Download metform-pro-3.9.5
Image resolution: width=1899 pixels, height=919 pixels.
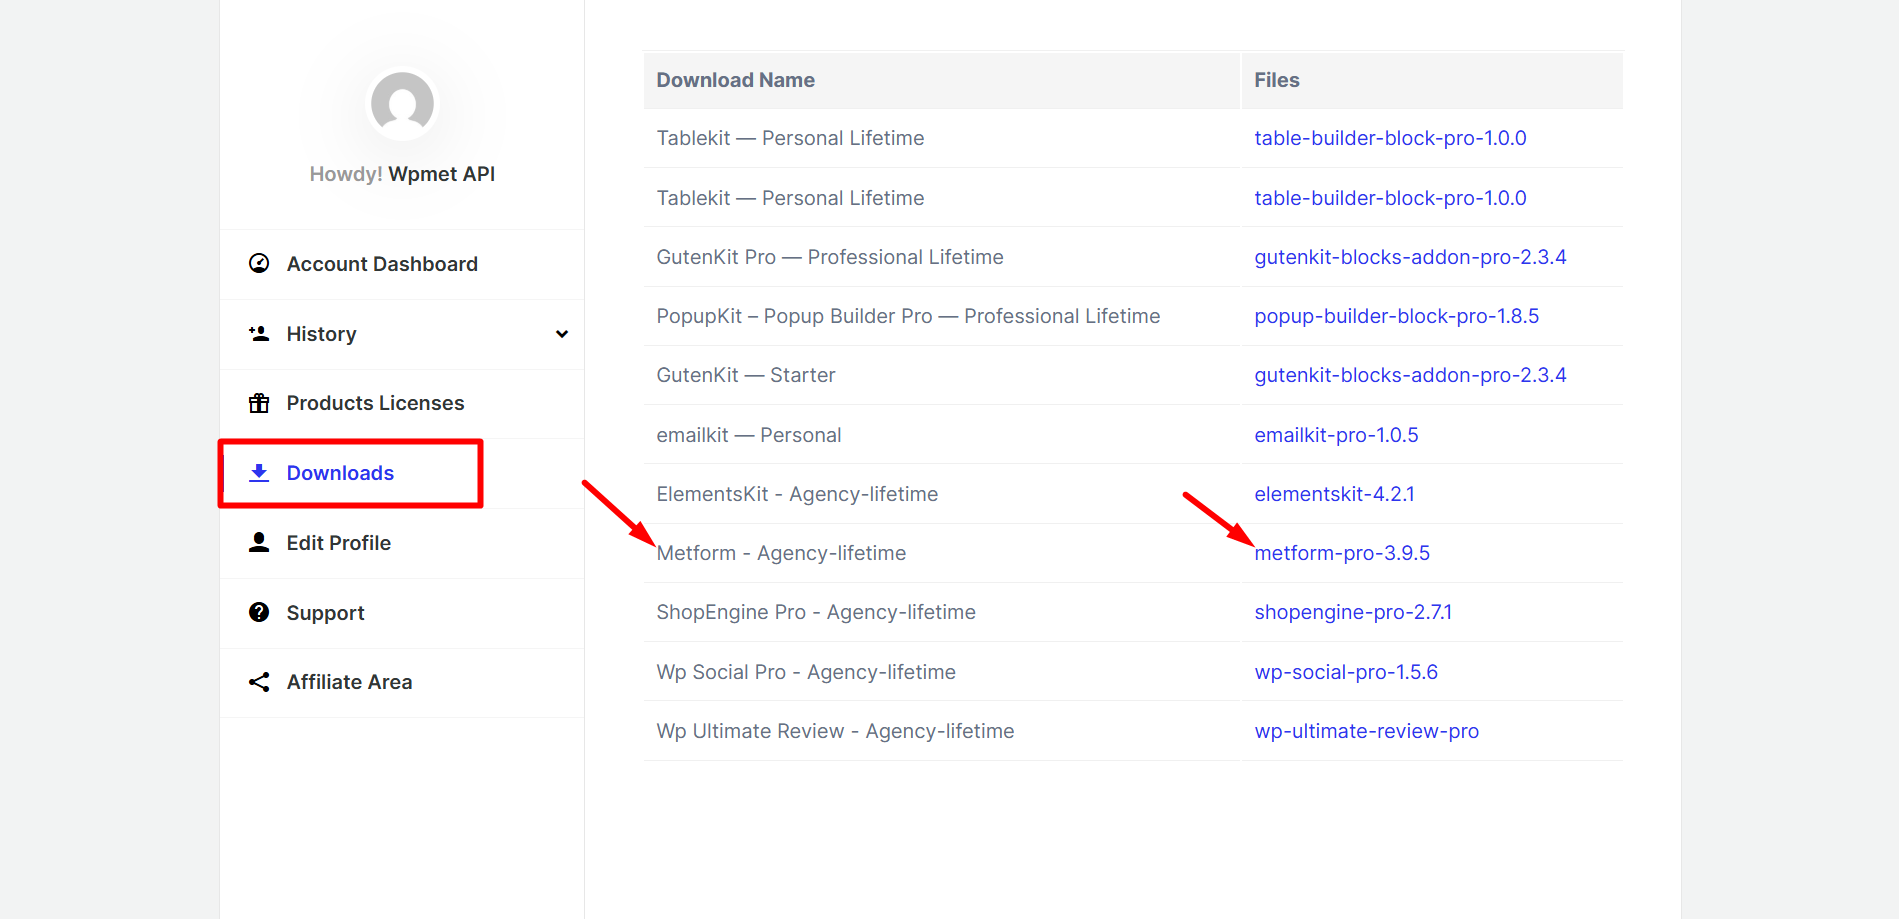pos(1342,552)
